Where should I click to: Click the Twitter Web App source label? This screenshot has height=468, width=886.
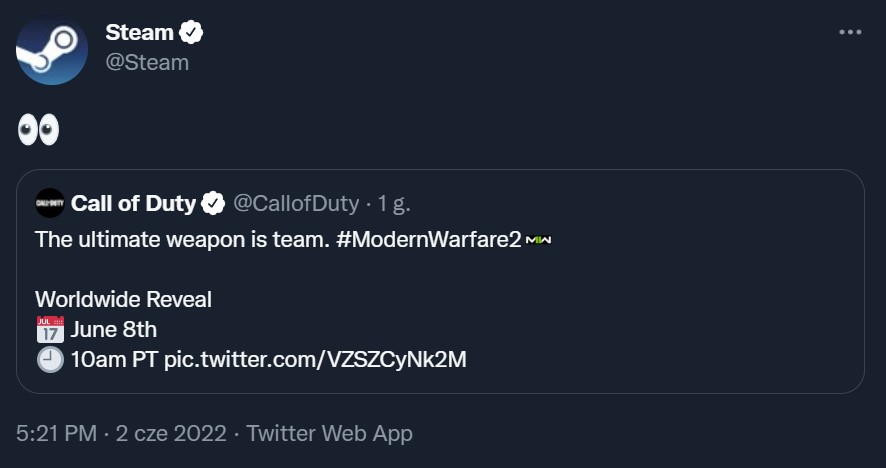[x=329, y=434]
